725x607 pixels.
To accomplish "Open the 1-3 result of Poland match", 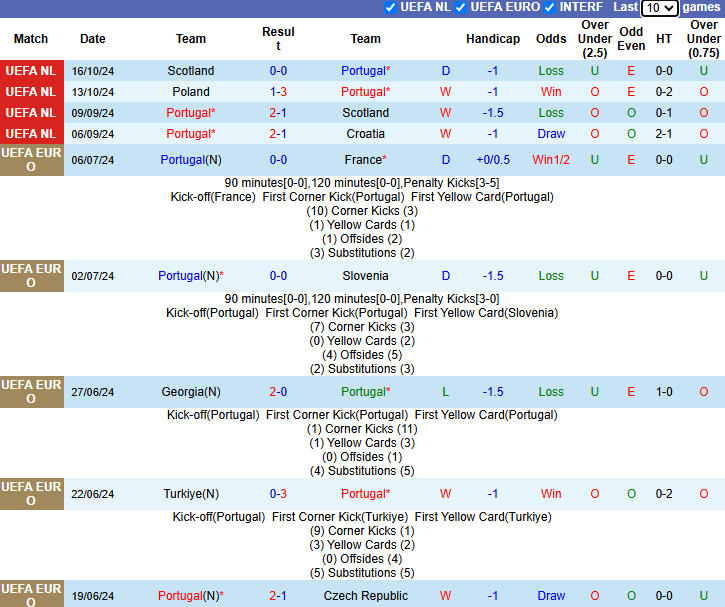I will [x=278, y=92].
